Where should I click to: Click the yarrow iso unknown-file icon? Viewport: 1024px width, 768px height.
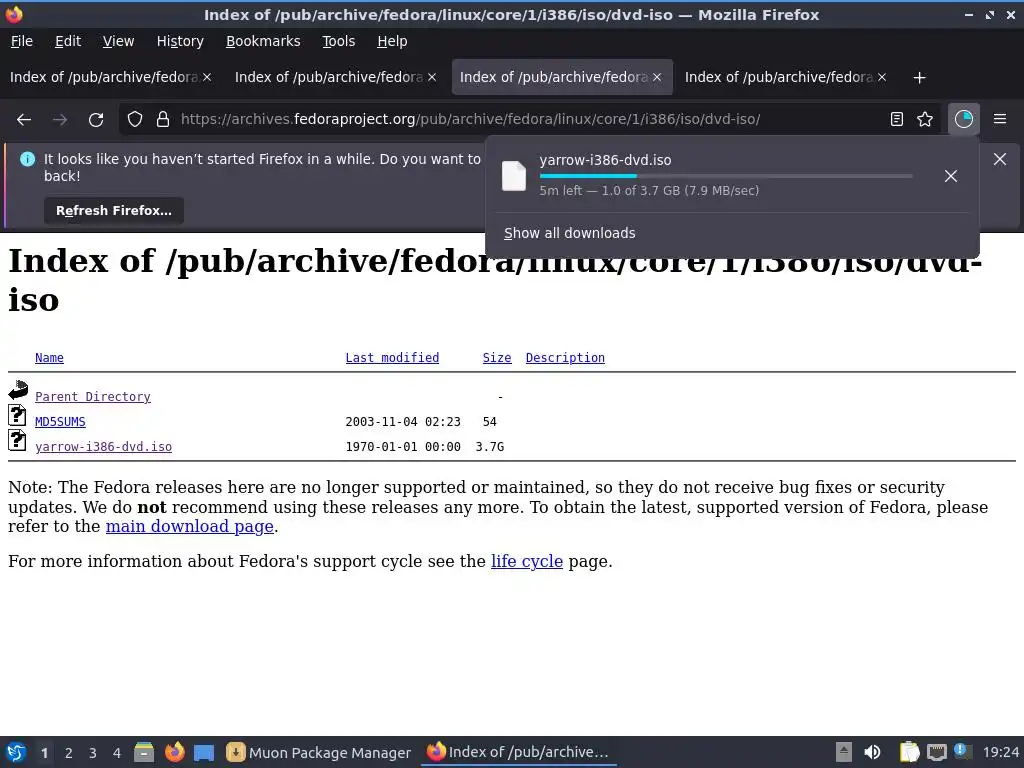(x=18, y=440)
